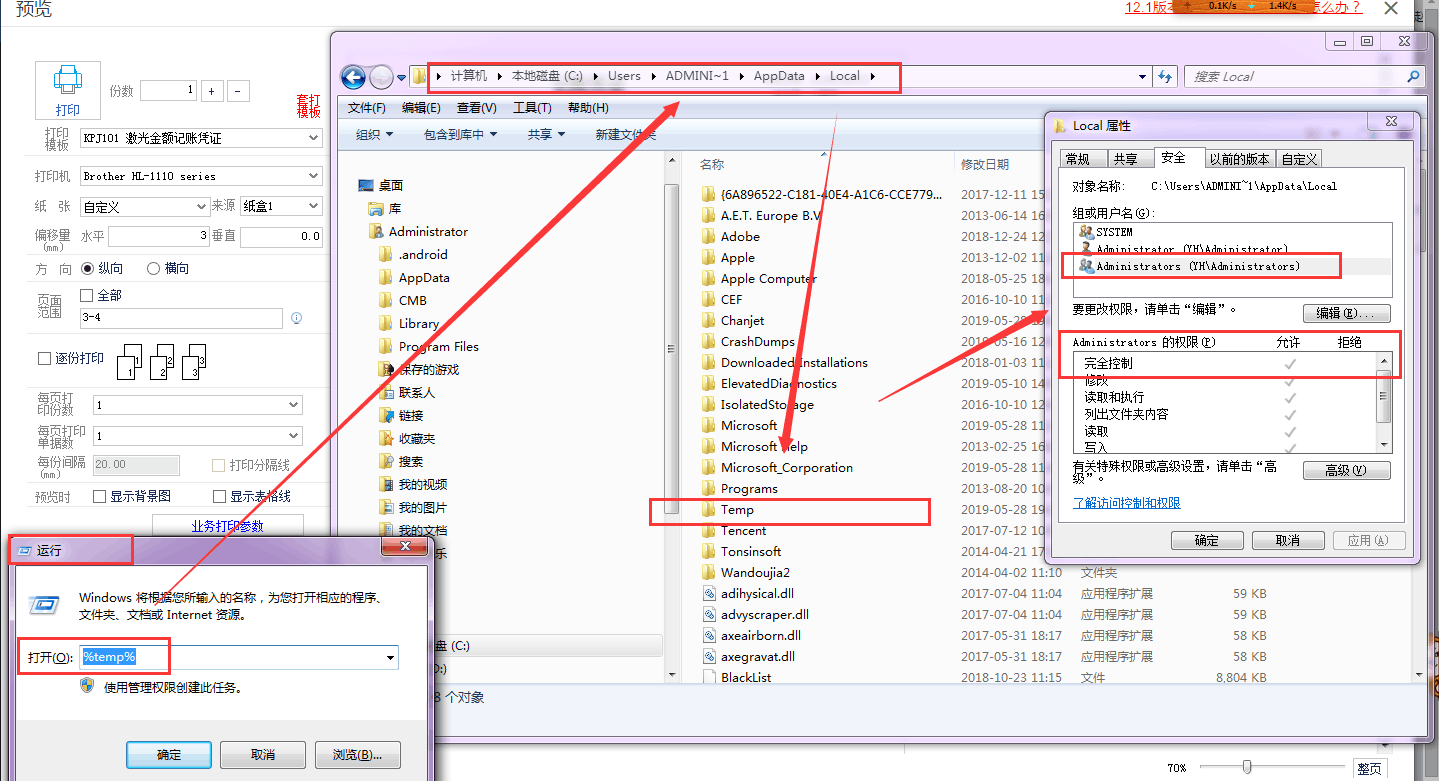The image size is (1439, 781).
Task: Click the folder icon beside Adobe
Action: tap(708, 237)
